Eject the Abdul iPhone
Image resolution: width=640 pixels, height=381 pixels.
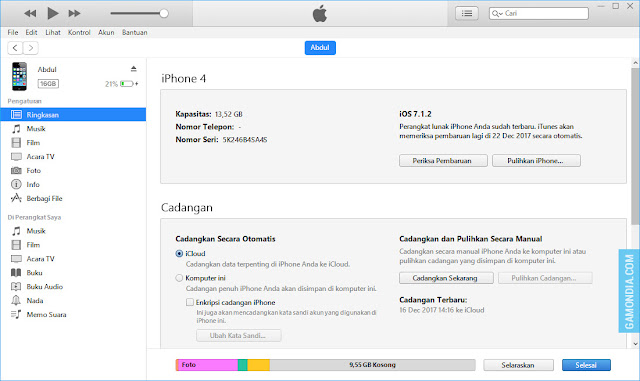133,69
